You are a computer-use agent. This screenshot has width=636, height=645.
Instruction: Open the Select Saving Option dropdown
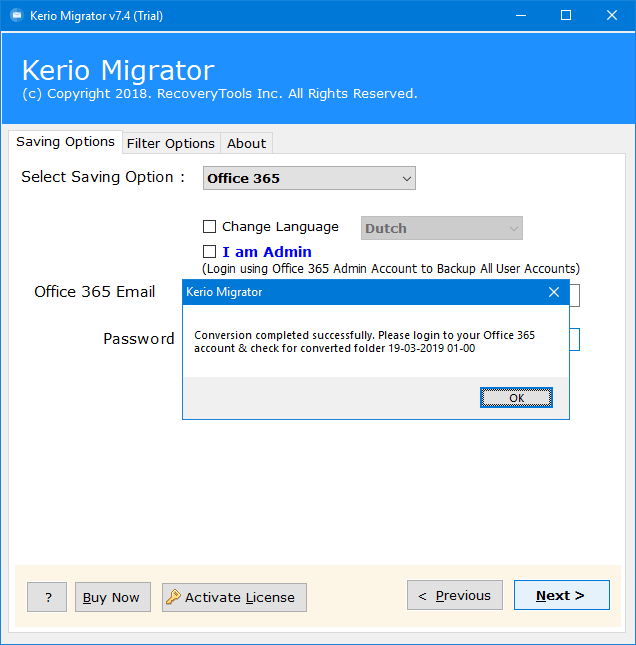(x=309, y=178)
